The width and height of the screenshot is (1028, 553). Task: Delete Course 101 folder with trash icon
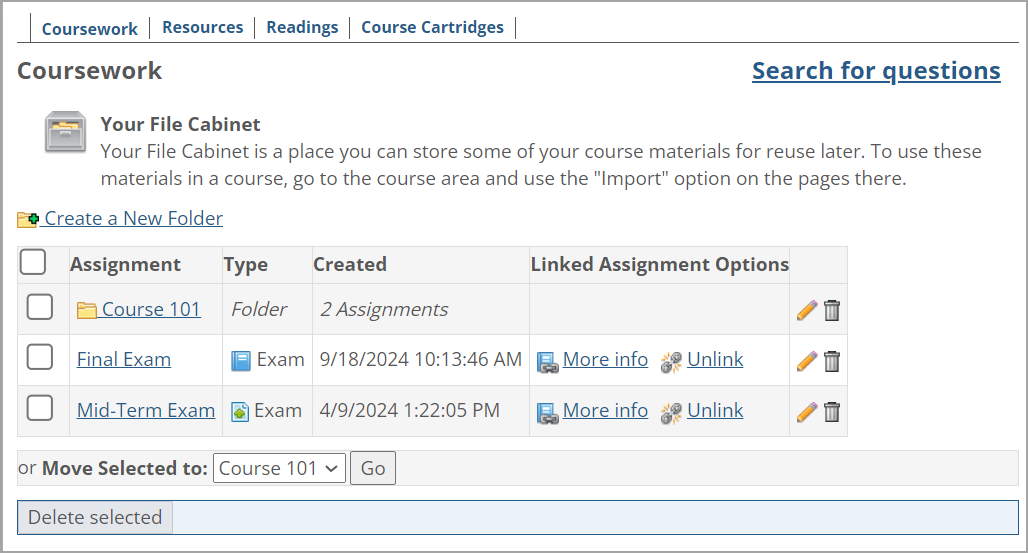click(832, 310)
